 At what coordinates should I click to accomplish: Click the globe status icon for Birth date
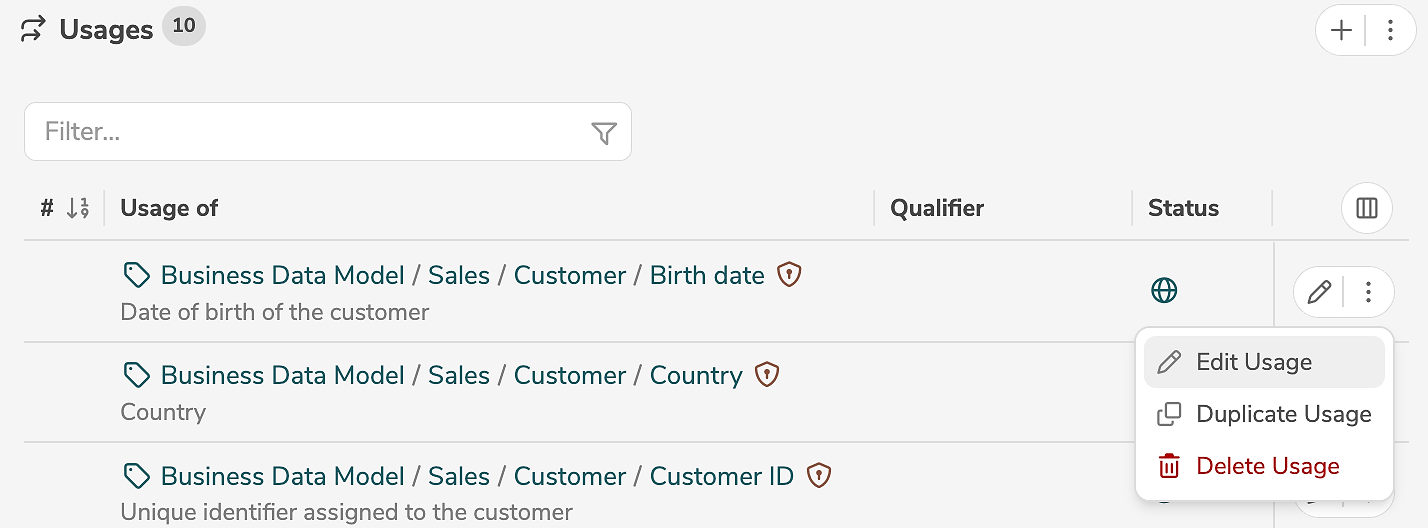(1164, 291)
